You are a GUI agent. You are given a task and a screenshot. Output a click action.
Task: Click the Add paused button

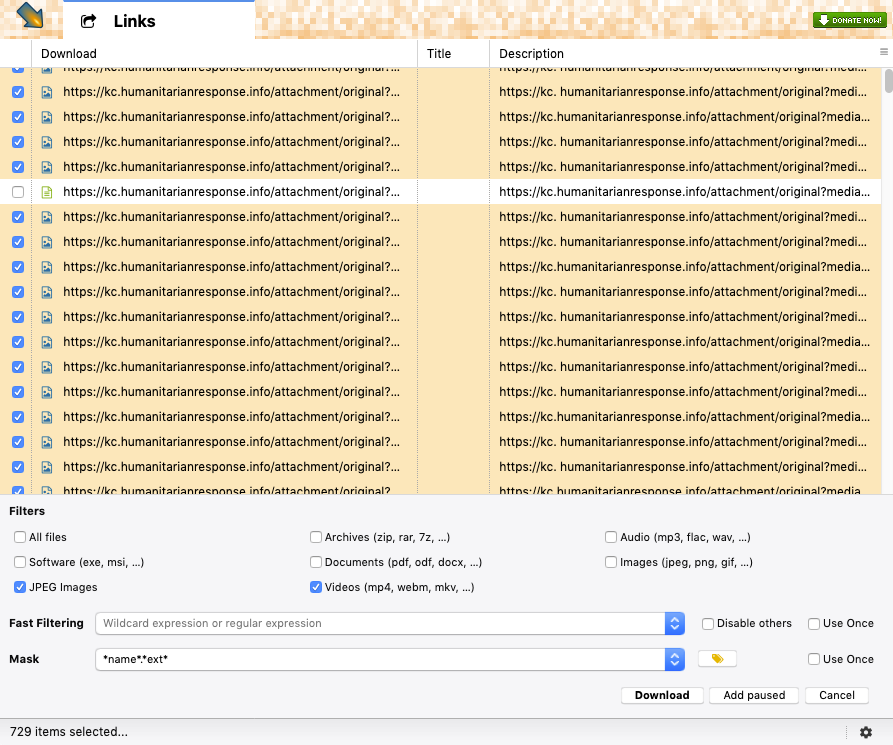(753, 695)
